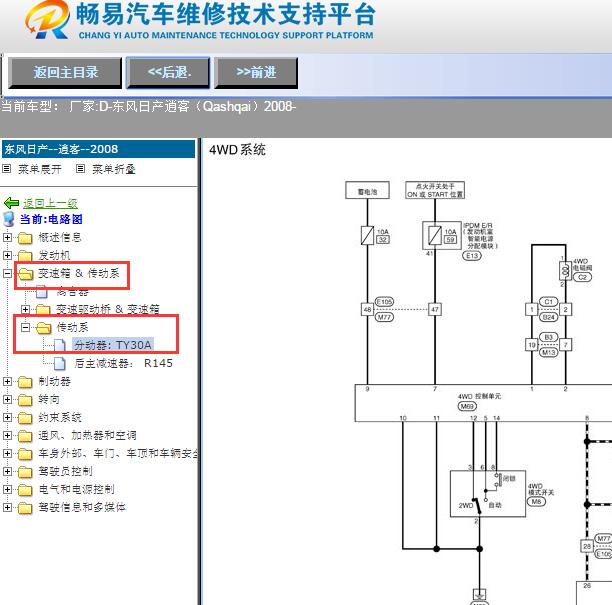Click the green back arrow icon
612x605 pixels.
11,203
